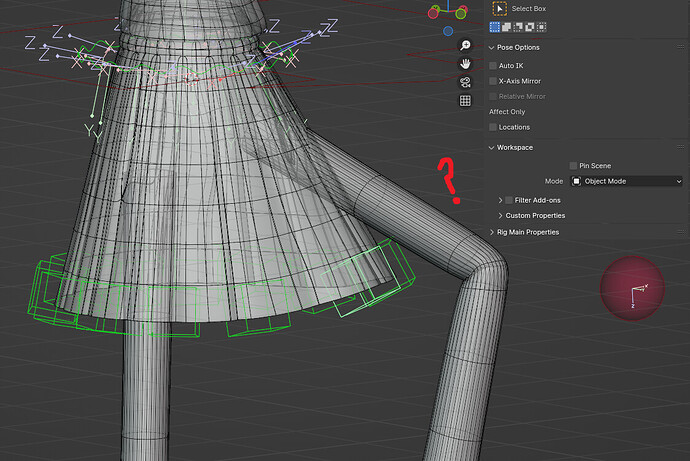
Task: Click the hand pan view icon
Action: coord(465,64)
